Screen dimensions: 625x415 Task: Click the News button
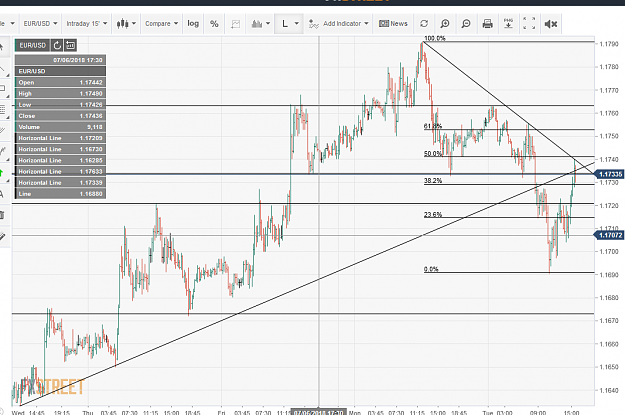coord(393,24)
